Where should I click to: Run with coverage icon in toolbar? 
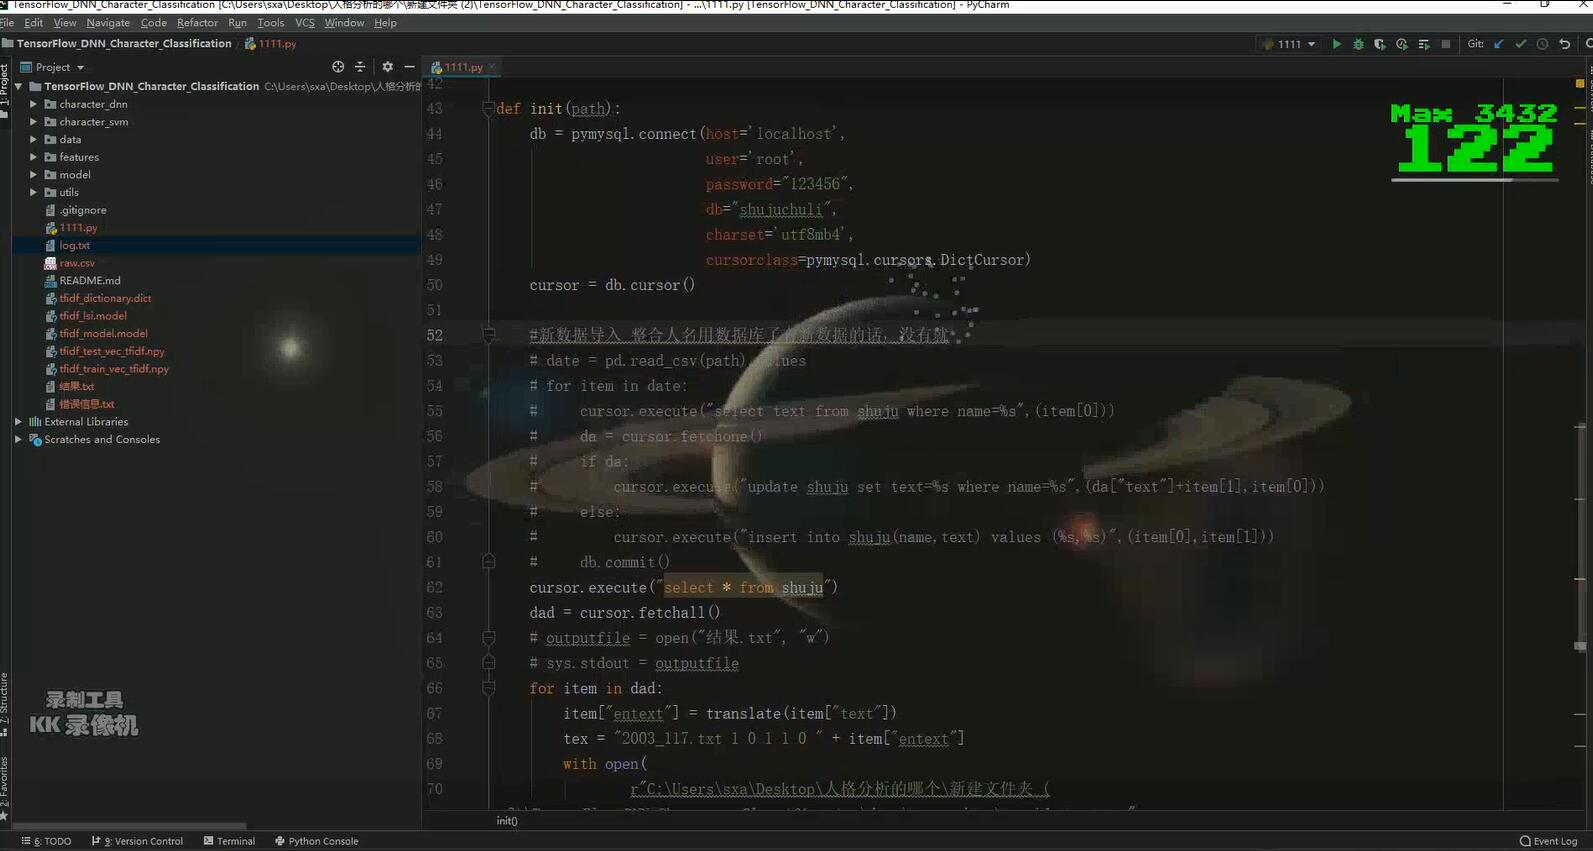(x=1380, y=44)
